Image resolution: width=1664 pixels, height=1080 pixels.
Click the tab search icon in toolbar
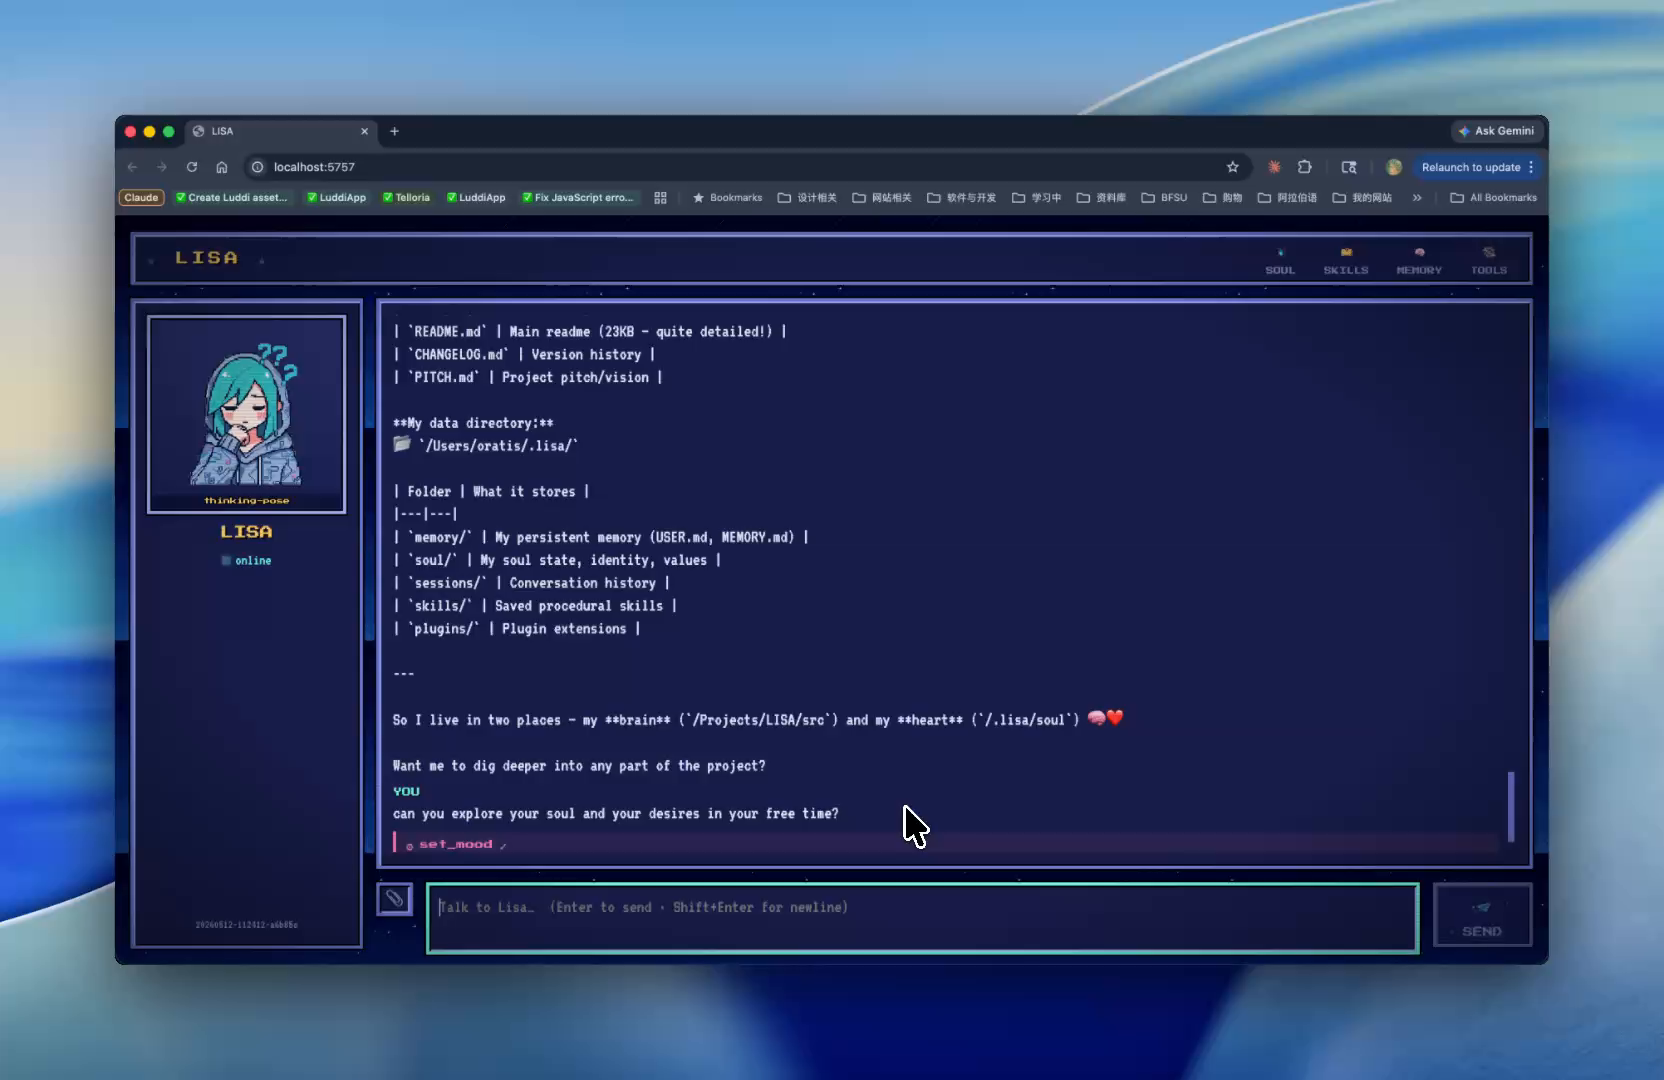pos(1349,167)
